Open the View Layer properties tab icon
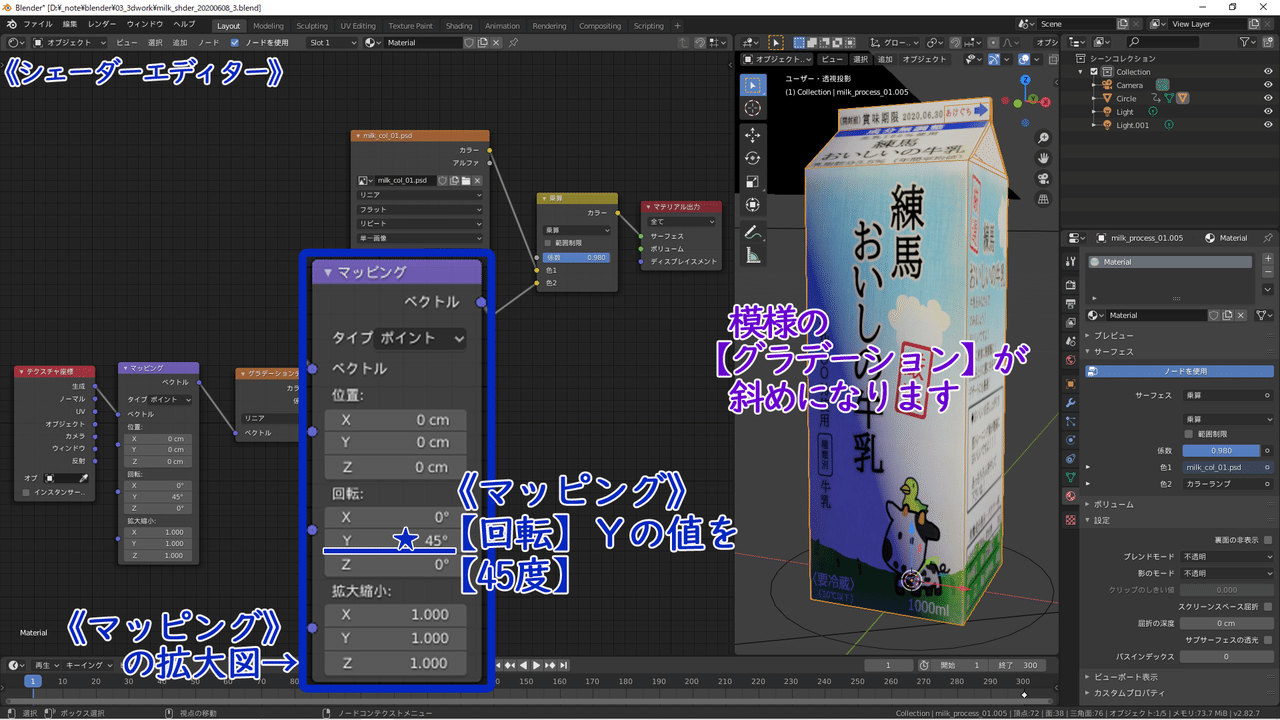Screen dimensions: 1280x720 pyautogui.click(x=1071, y=322)
